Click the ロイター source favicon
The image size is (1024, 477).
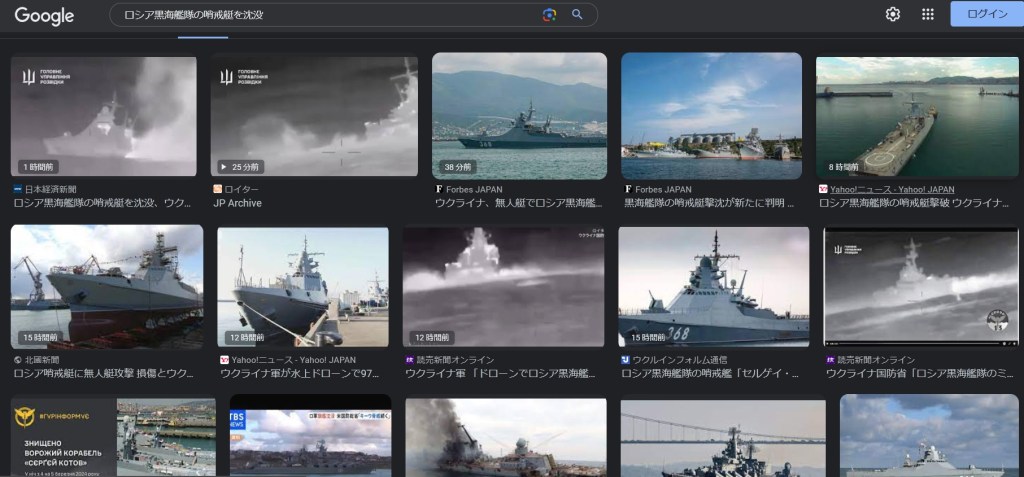coord(218,189)
